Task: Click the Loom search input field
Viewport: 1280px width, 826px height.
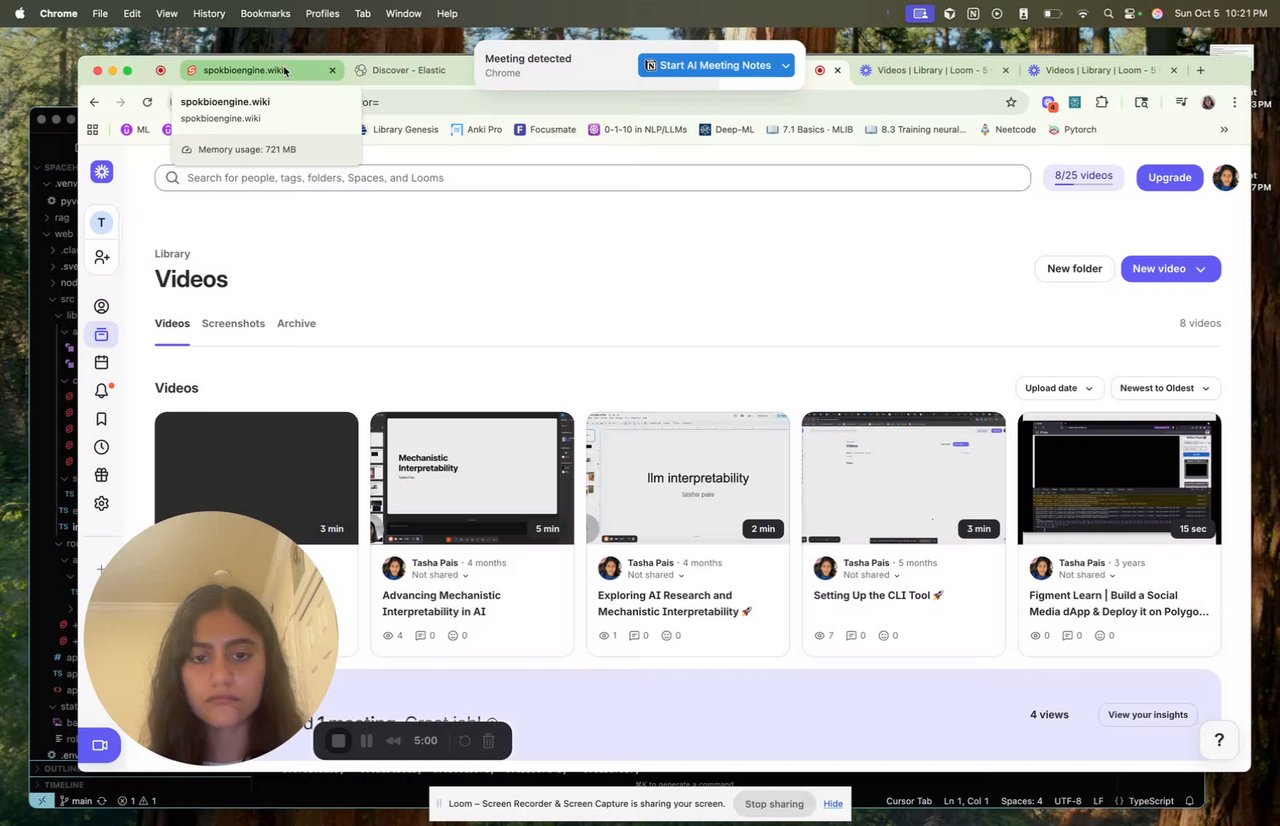Action: point(592,178)
